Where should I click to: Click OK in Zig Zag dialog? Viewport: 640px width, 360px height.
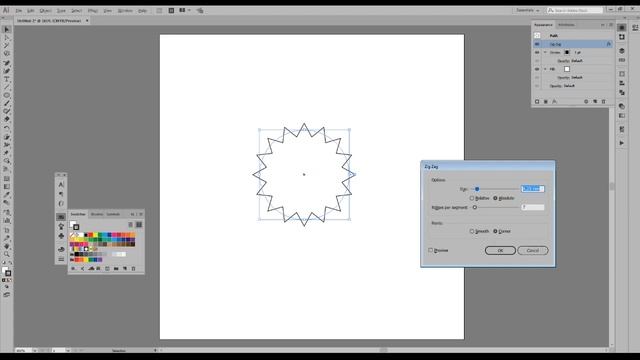tap(500, 250)
